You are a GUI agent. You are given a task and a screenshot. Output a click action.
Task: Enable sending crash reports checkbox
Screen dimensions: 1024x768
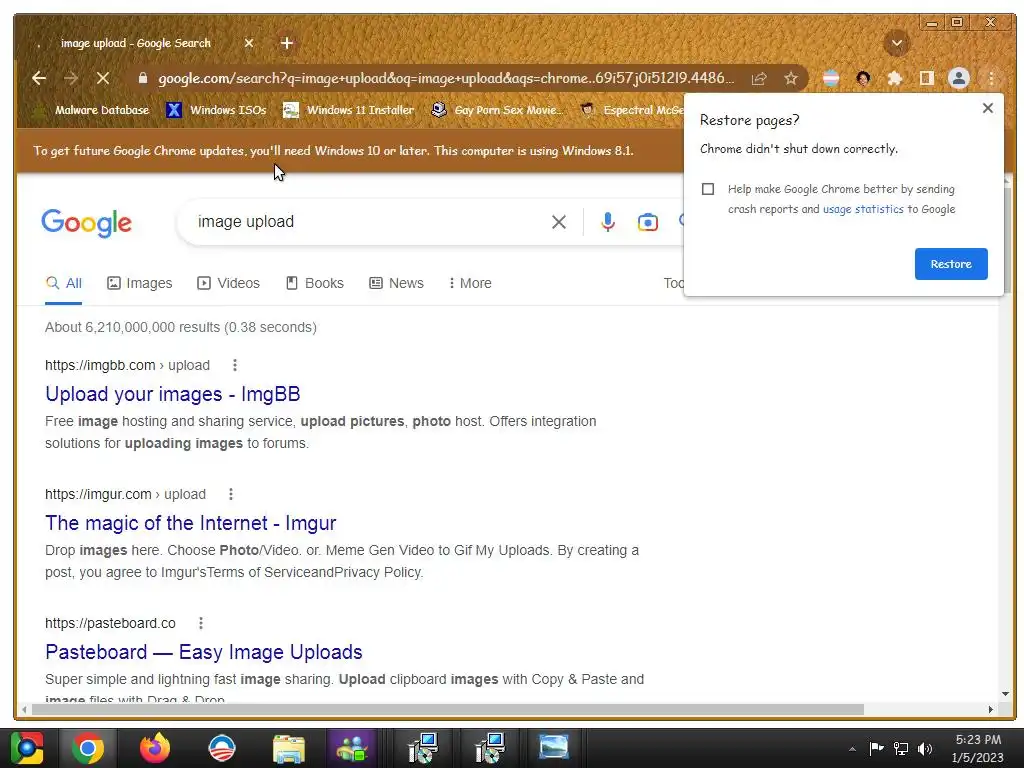click(708, 189)
